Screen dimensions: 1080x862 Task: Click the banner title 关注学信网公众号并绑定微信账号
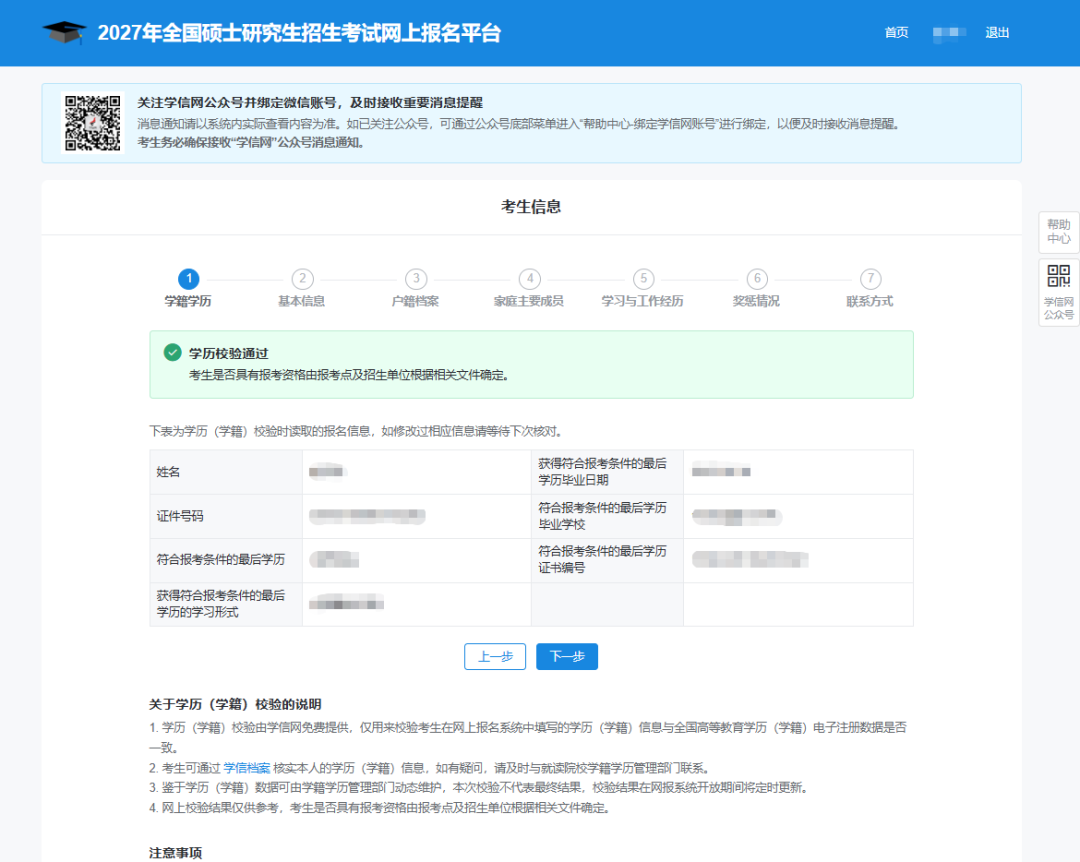pyautogui.click(x=310, y=103)
